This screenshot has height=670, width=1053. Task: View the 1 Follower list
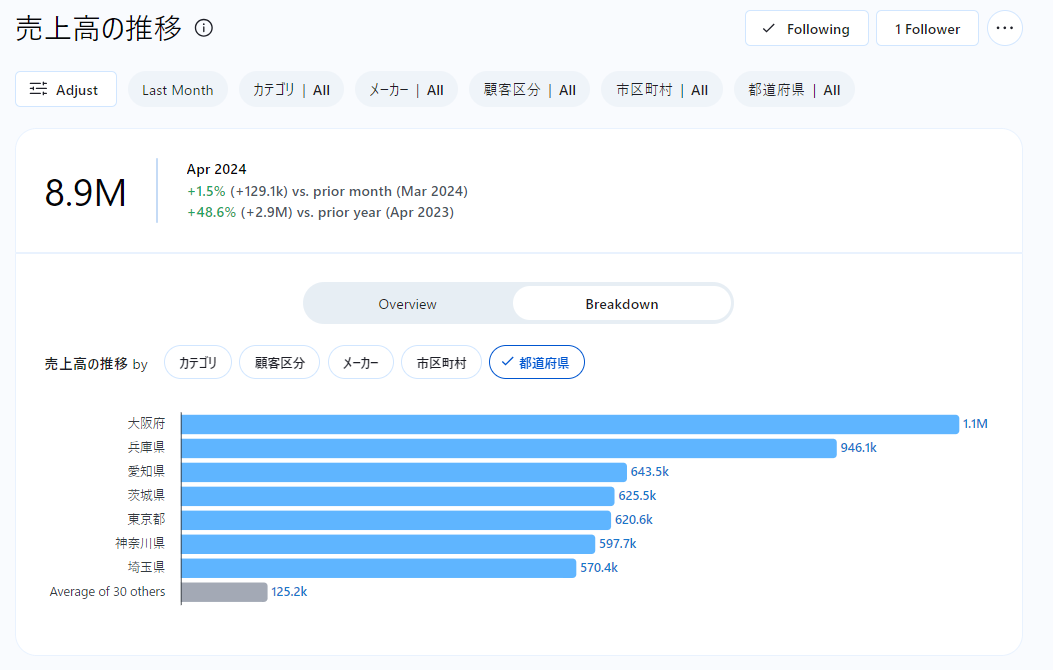926,29
